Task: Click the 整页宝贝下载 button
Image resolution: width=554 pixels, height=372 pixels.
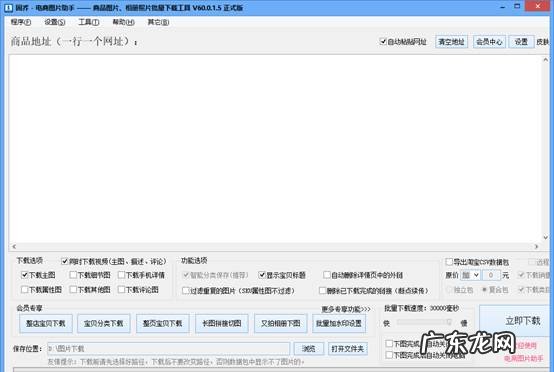Action: click(163, 323)
